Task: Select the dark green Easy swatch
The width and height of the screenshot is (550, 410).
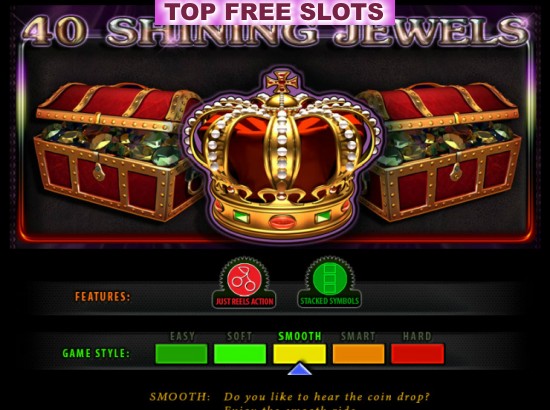Action: (181, 354)
